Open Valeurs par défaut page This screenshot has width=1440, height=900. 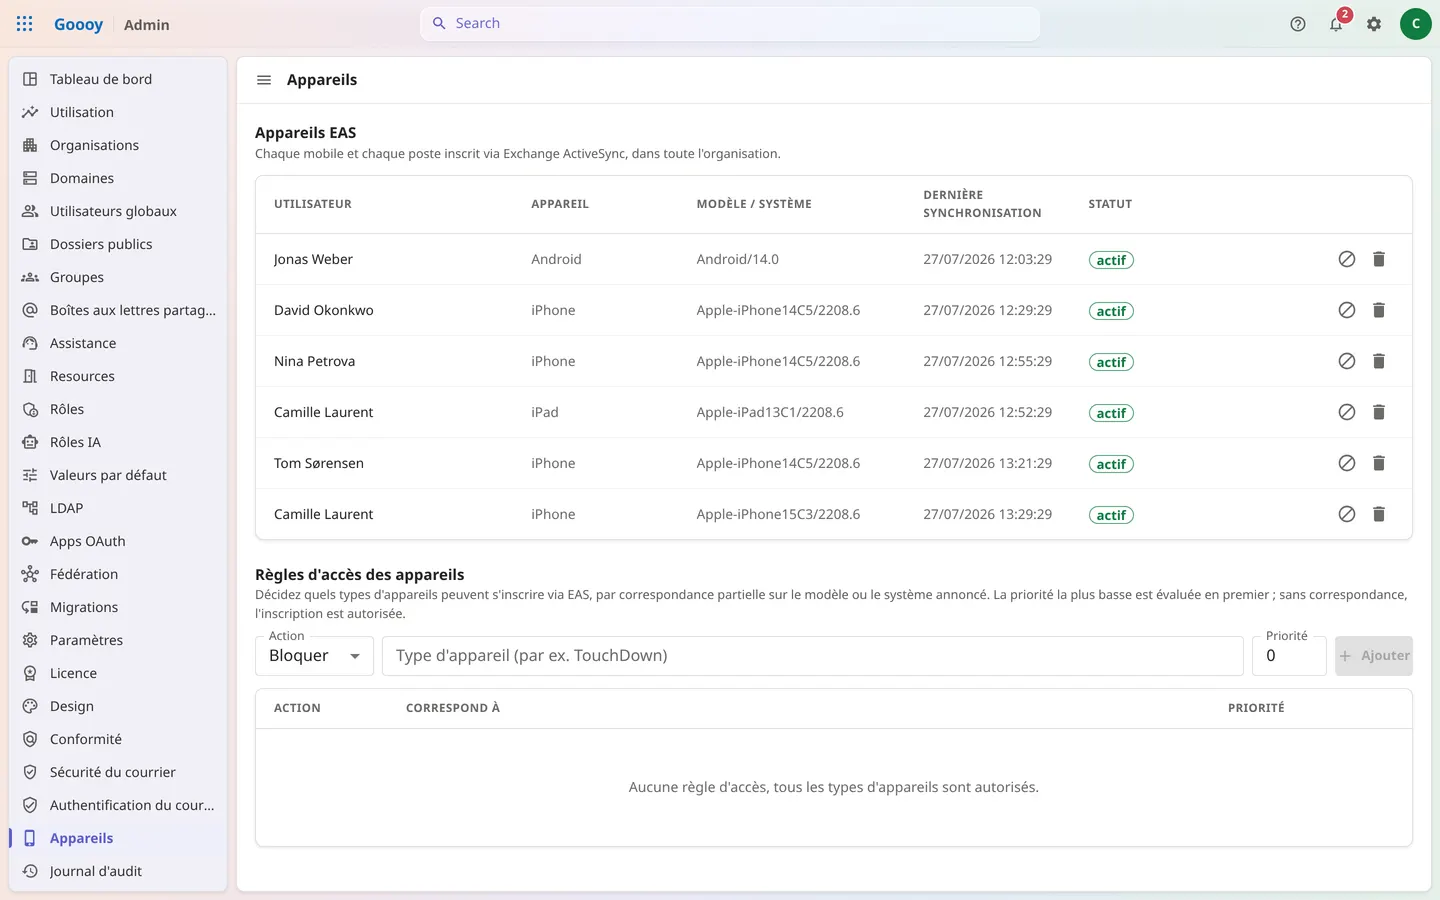[118, 475]
